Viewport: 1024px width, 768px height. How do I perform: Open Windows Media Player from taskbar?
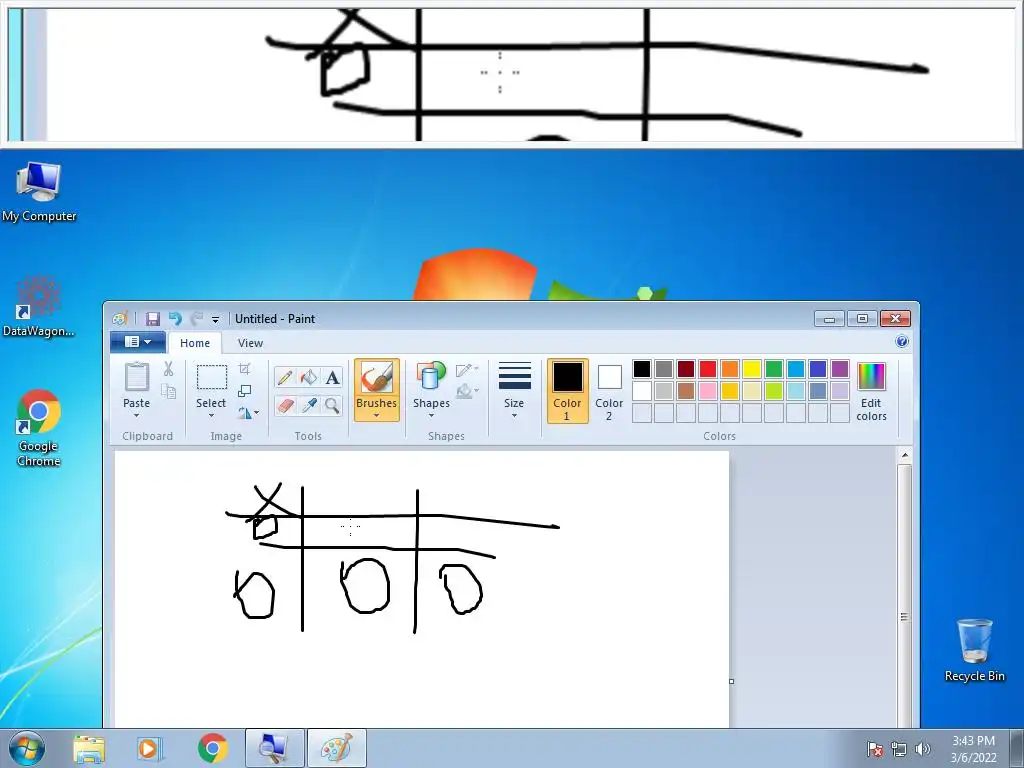coord(149,748)
